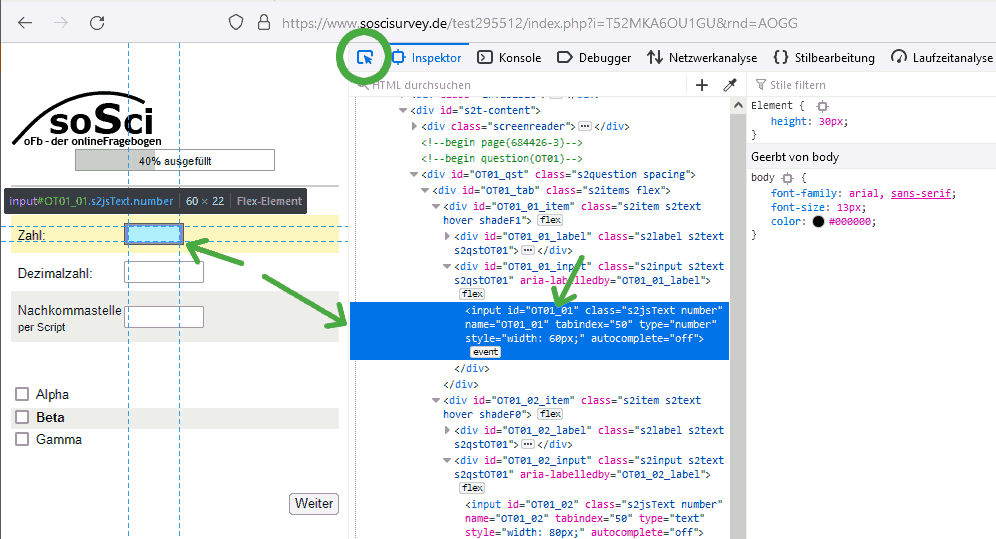The image size is (996, 539).
Task: Collapse the OT01_02_item div node
Action: coord(436,401)
